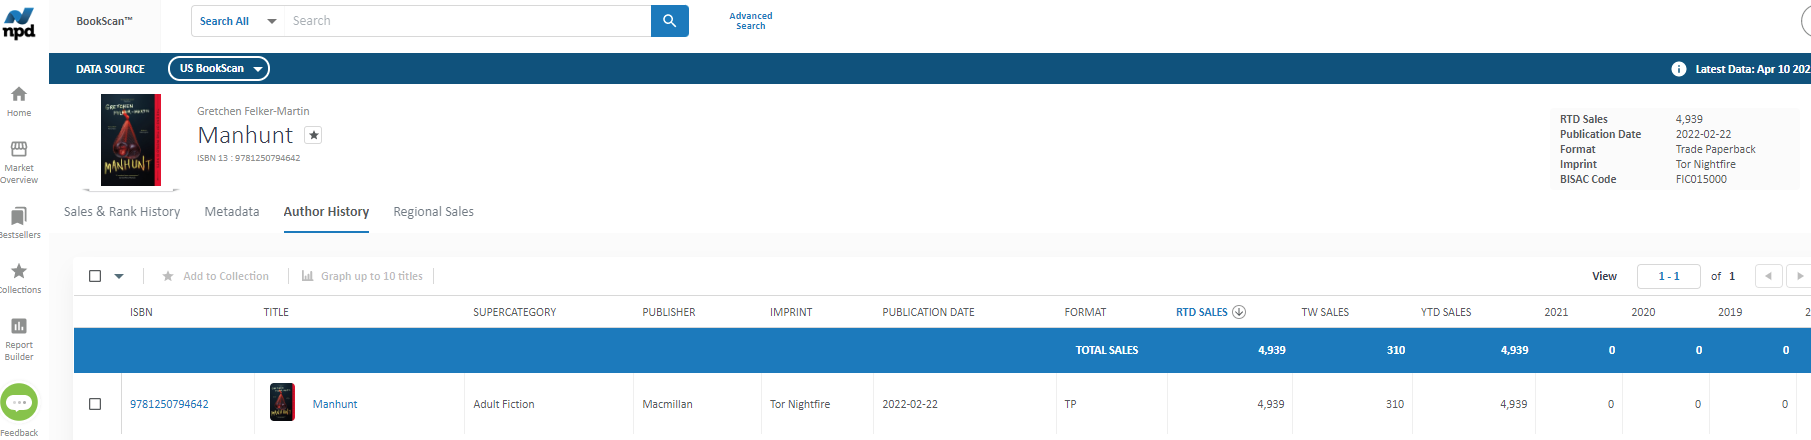Expand the Search All dropdown
Screen dimensions: 1811x440
[x=237, y=21]
